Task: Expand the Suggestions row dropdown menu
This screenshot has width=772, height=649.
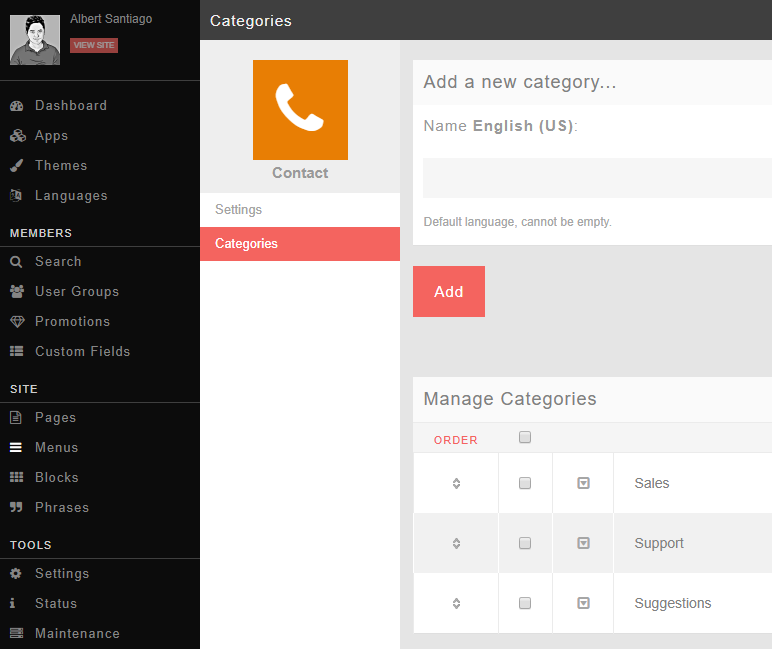Action: click(583, 603)
